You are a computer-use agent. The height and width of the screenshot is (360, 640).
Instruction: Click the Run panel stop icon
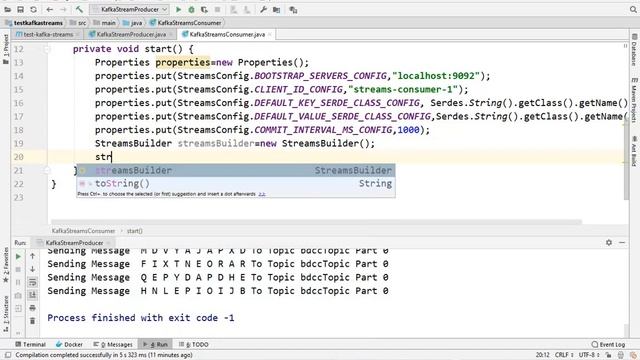click(18, 270)
